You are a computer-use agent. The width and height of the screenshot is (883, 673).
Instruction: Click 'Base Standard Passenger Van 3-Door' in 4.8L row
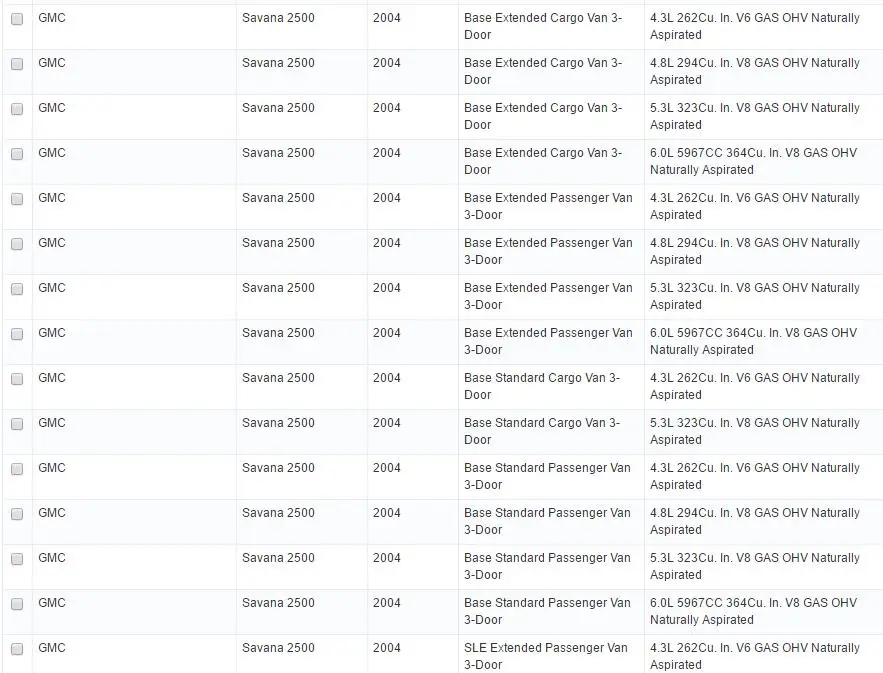(547, 522)
